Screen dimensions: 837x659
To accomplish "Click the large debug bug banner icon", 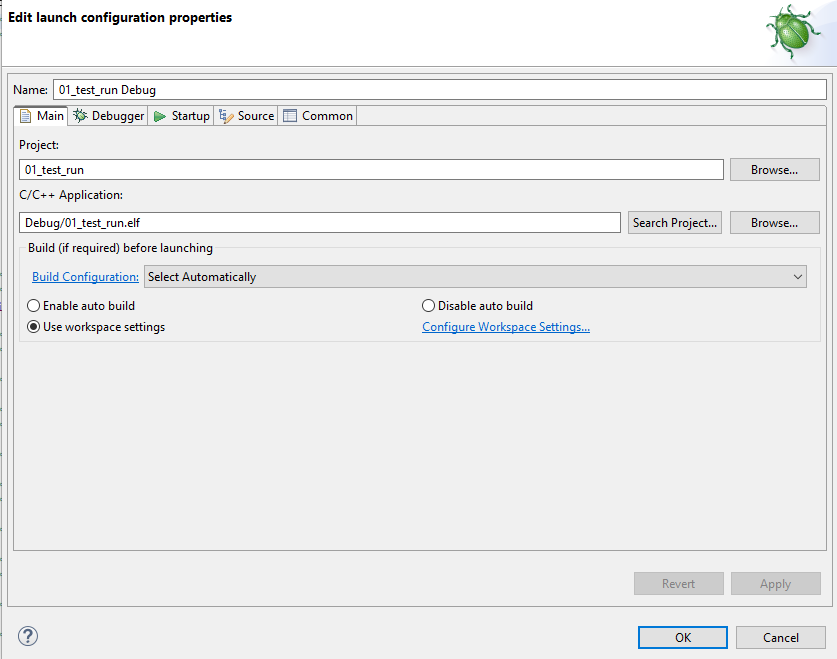I will (x=792, y=31).
